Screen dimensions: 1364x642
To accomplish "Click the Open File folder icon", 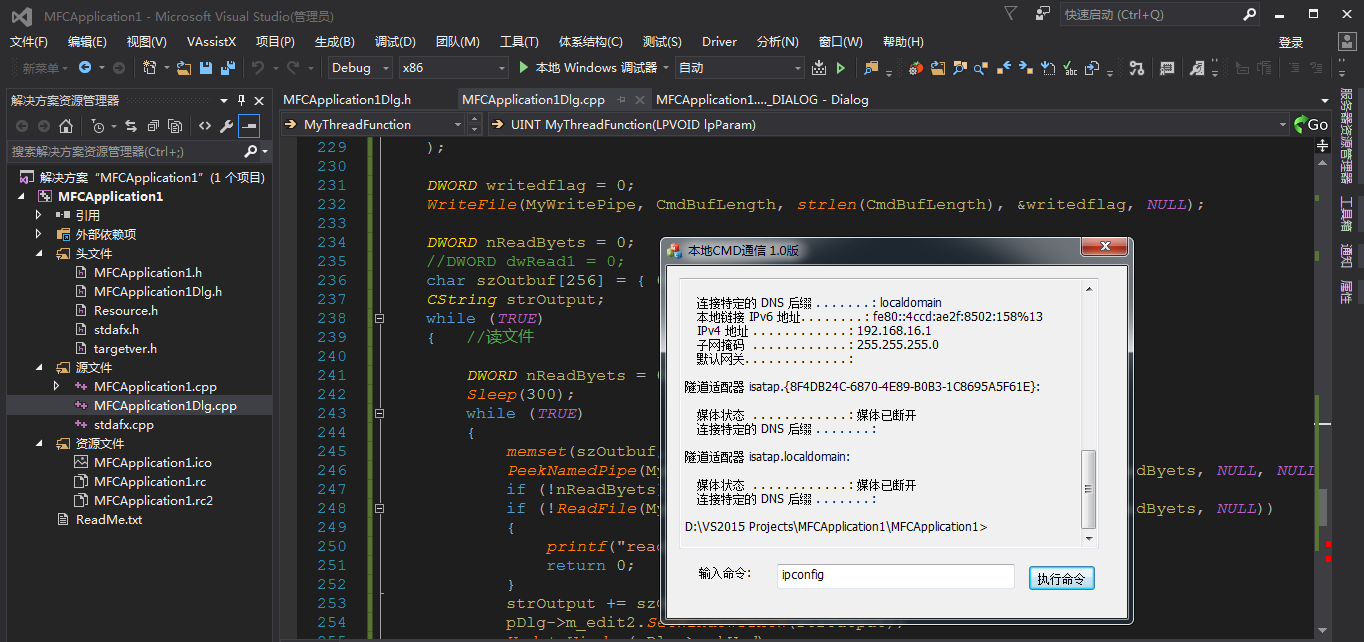I will click(184, 67).
